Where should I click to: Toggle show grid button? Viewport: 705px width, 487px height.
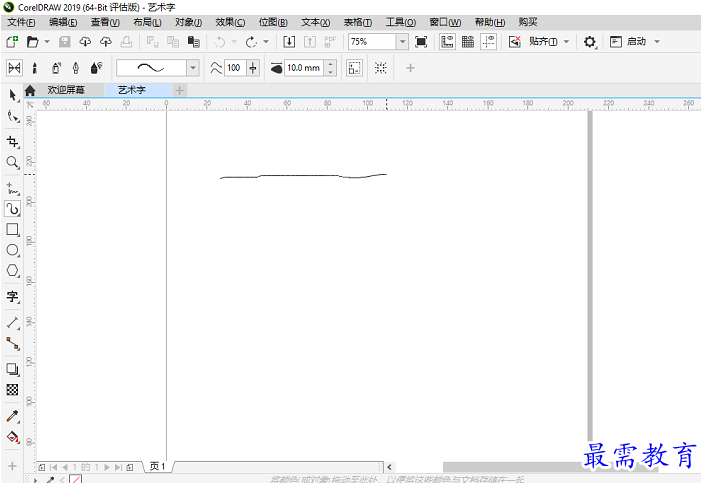coord(468,42)
